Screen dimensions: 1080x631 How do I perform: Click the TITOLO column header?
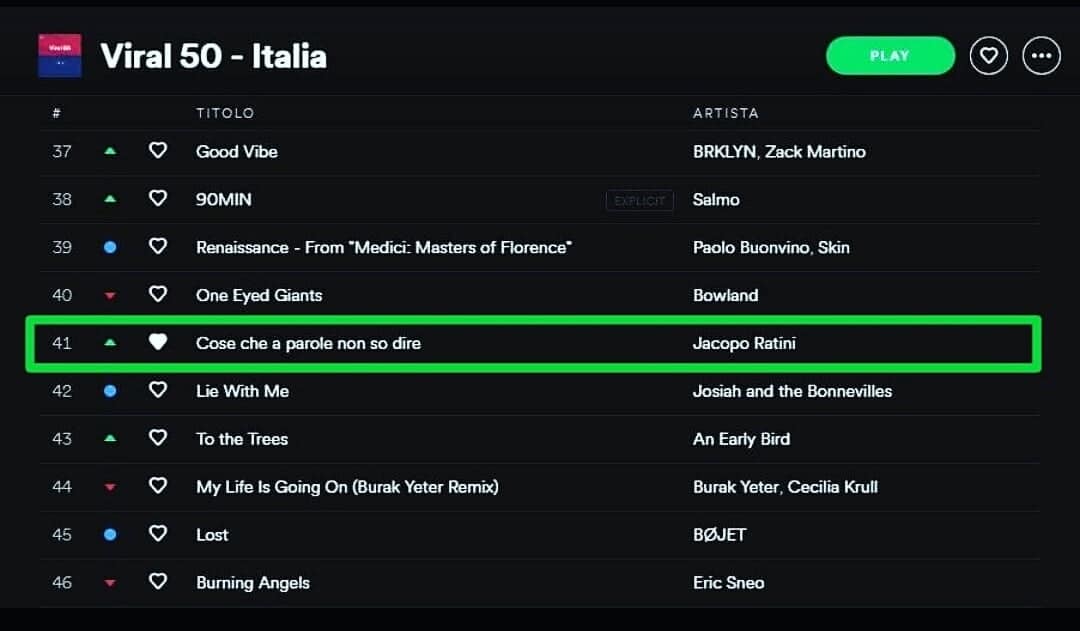click(x=225, y=113)
